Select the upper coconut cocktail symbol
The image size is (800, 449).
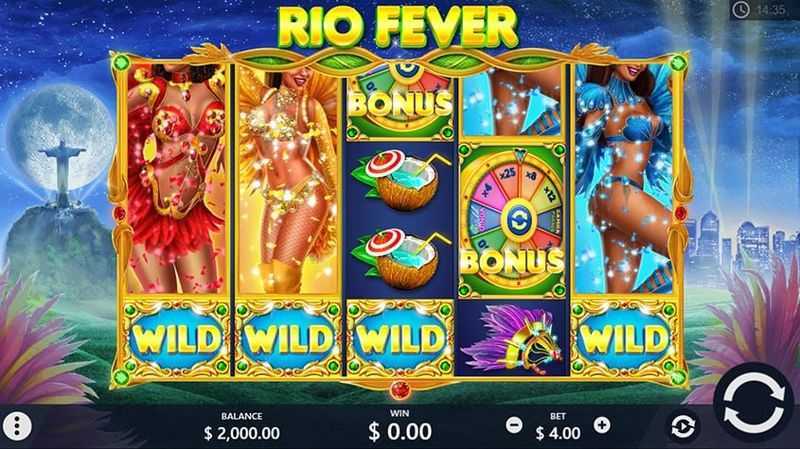[399, 182]
